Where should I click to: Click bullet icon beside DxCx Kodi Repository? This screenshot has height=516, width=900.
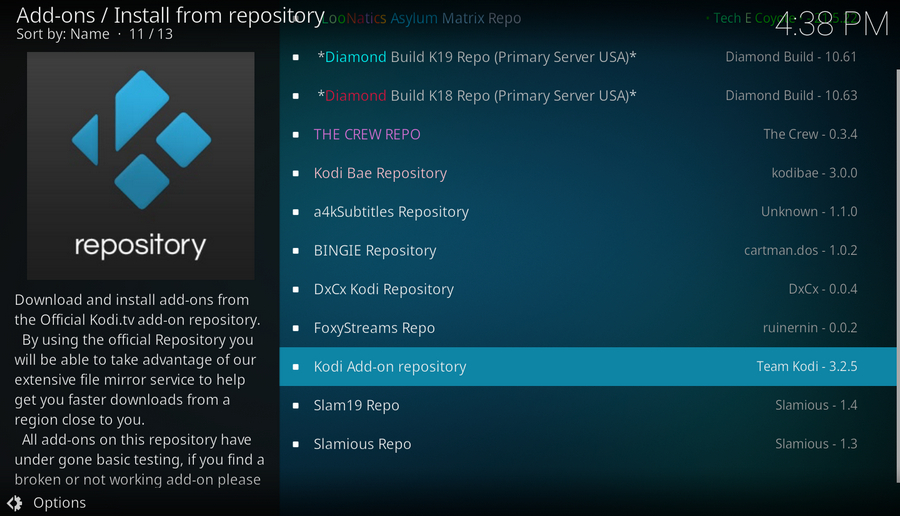[296, 290]
